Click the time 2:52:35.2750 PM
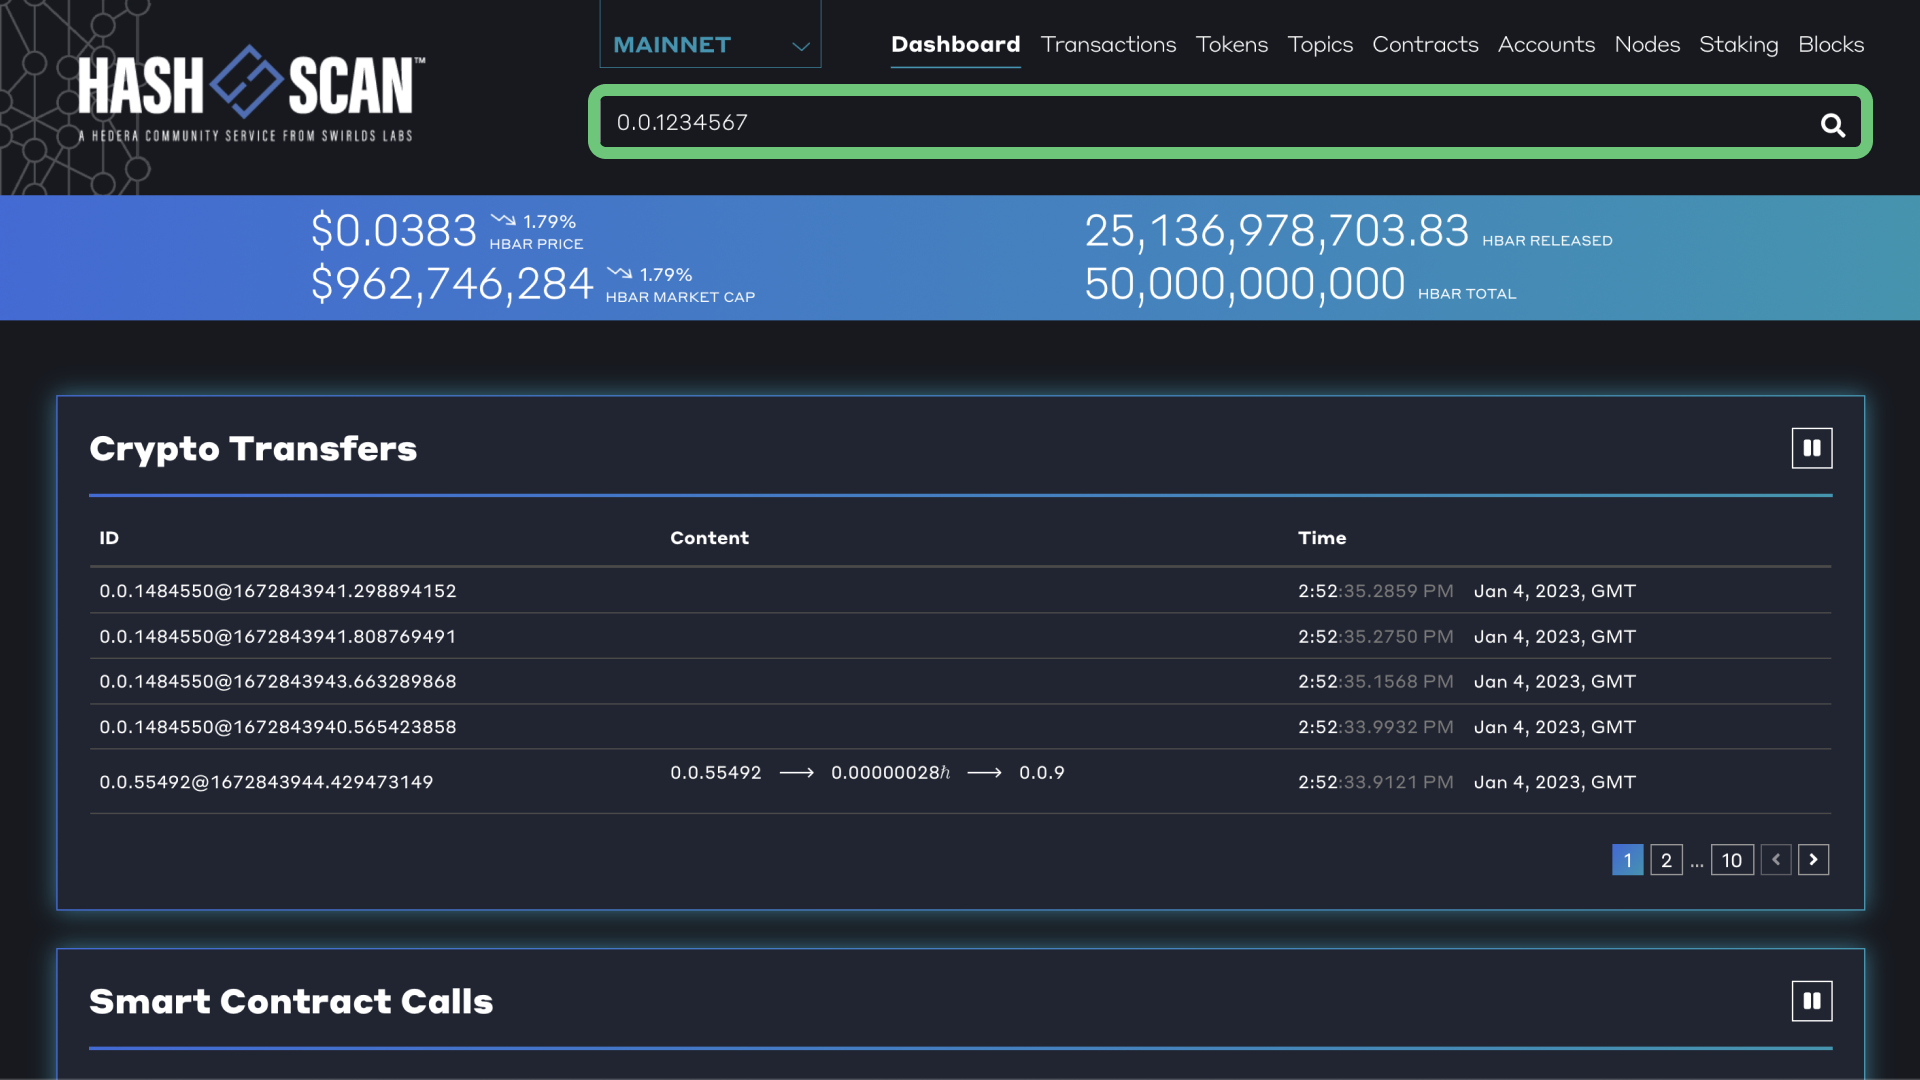Screen dimensions: 1920x1080 tap(1376, 637)
